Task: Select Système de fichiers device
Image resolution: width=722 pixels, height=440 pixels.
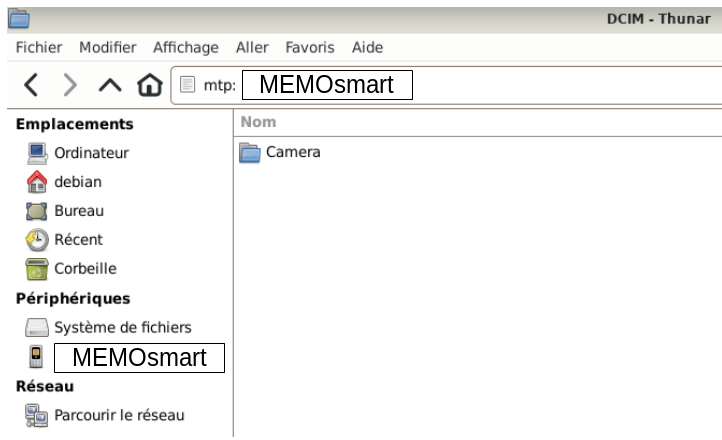Action: click(123, 327)
